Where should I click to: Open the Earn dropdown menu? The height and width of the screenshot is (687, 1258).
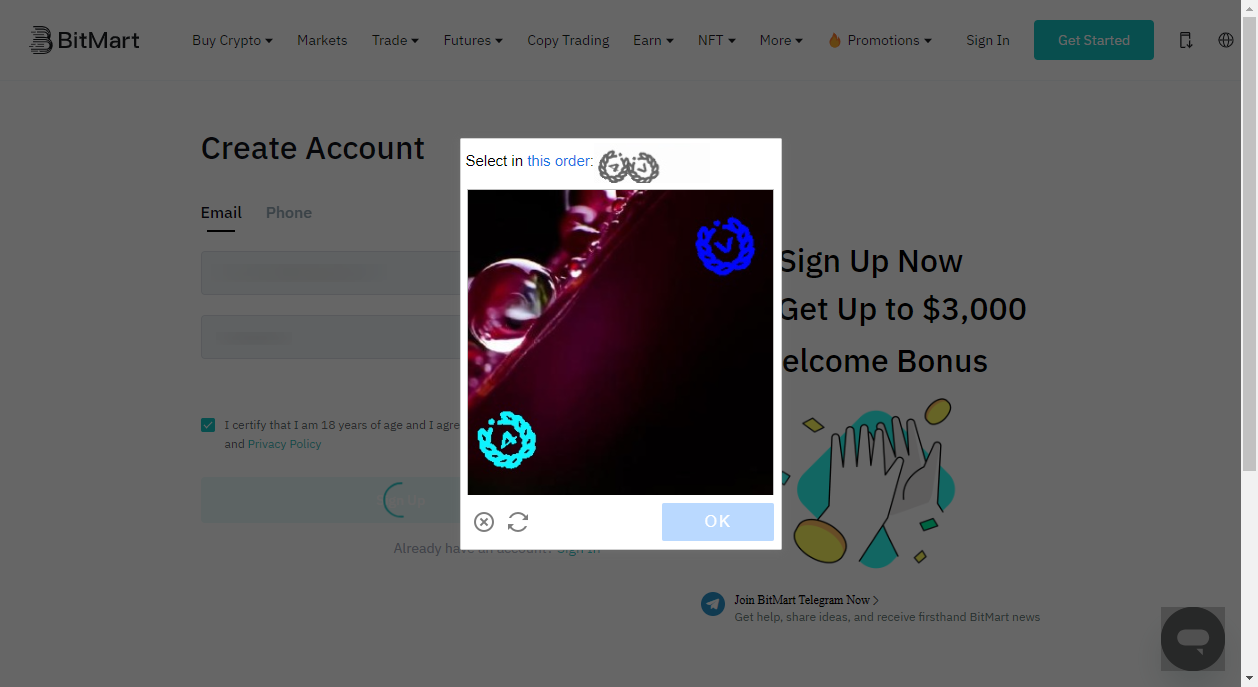pyautogui.click(x=653, y=40)
